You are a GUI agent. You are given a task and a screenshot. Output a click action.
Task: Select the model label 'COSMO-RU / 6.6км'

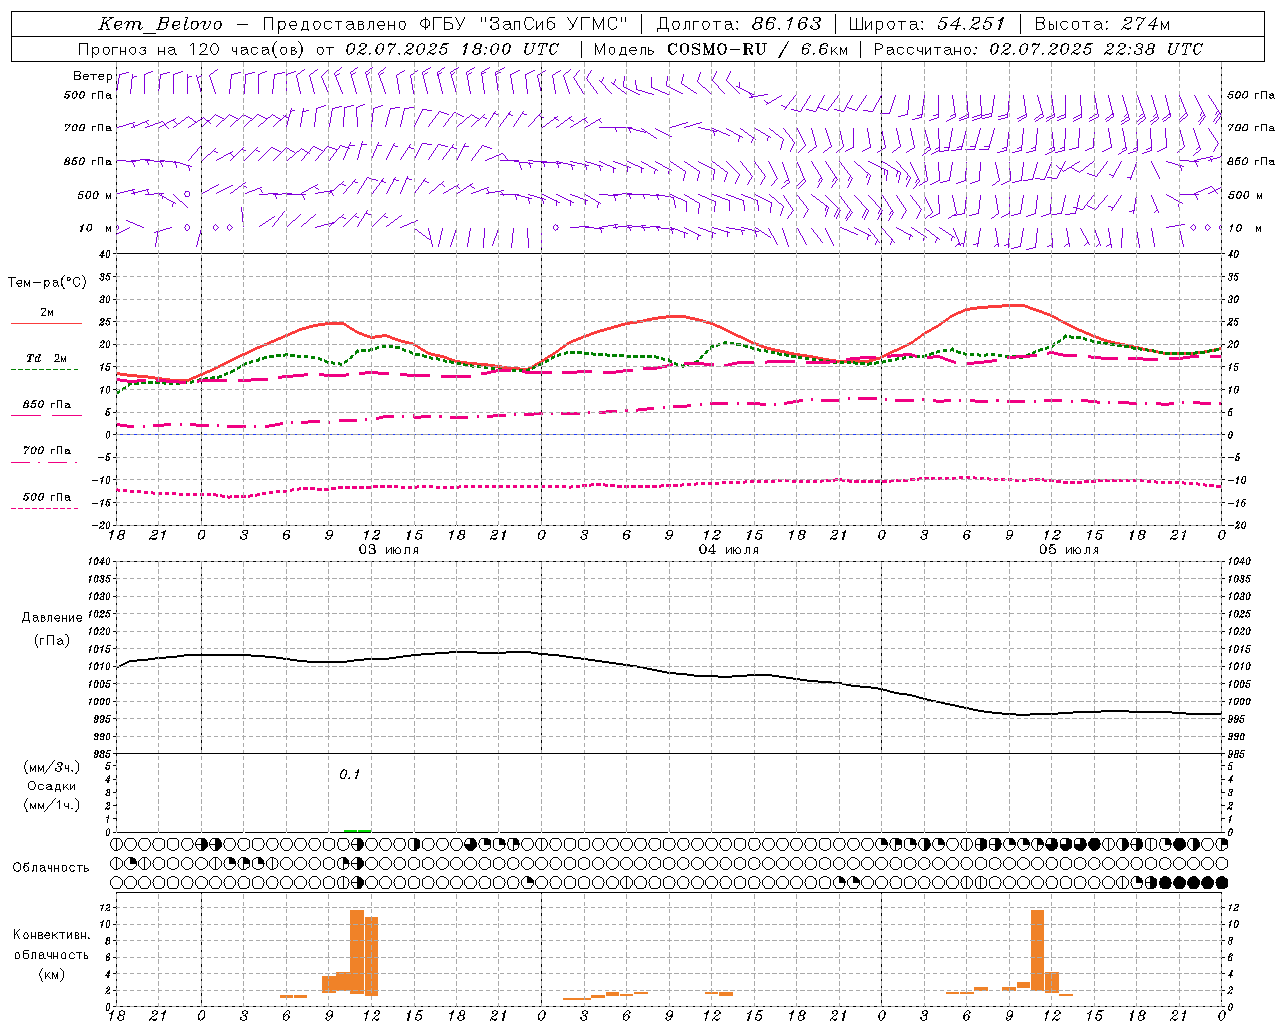pyautogui.click(x=757, y=49)
